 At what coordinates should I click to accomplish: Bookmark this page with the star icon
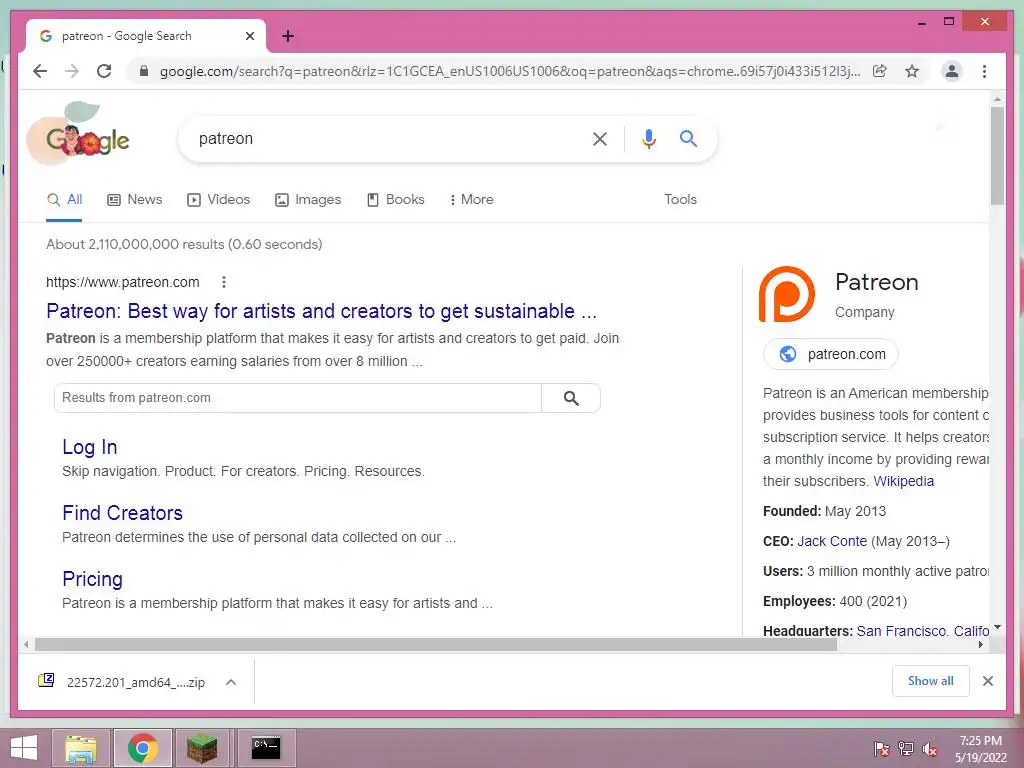[912, 71]
